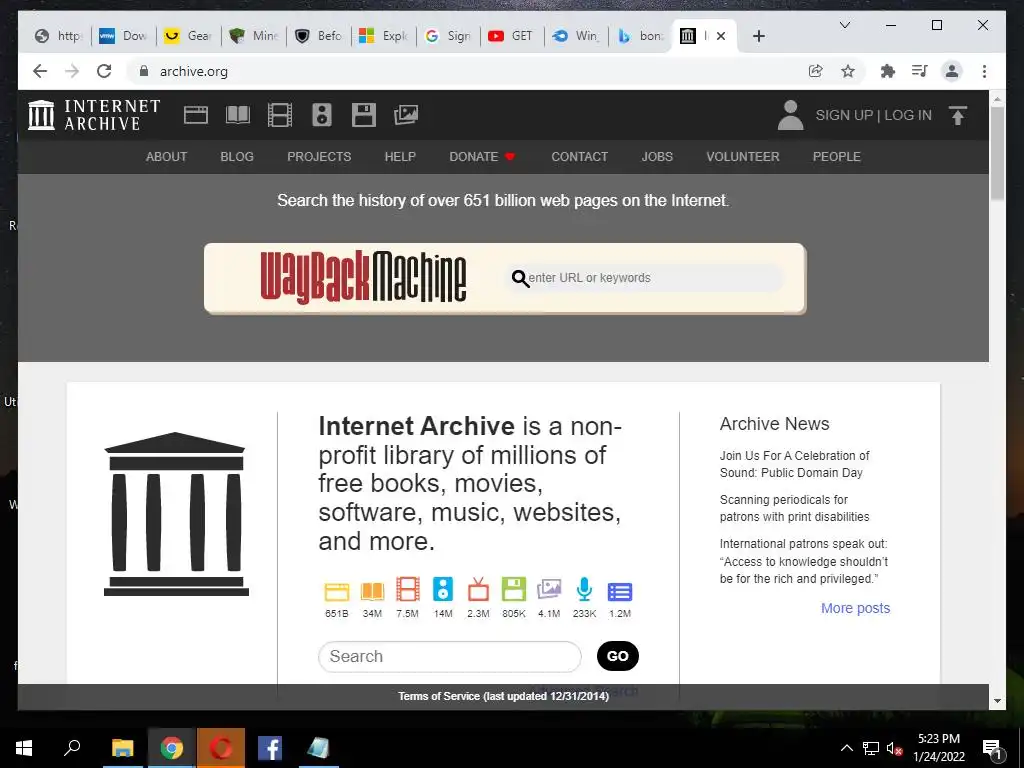The height and width of the screenshot is (768, 1024).
Task: Show hidden system tray icons
Action: tap(846, 748)
